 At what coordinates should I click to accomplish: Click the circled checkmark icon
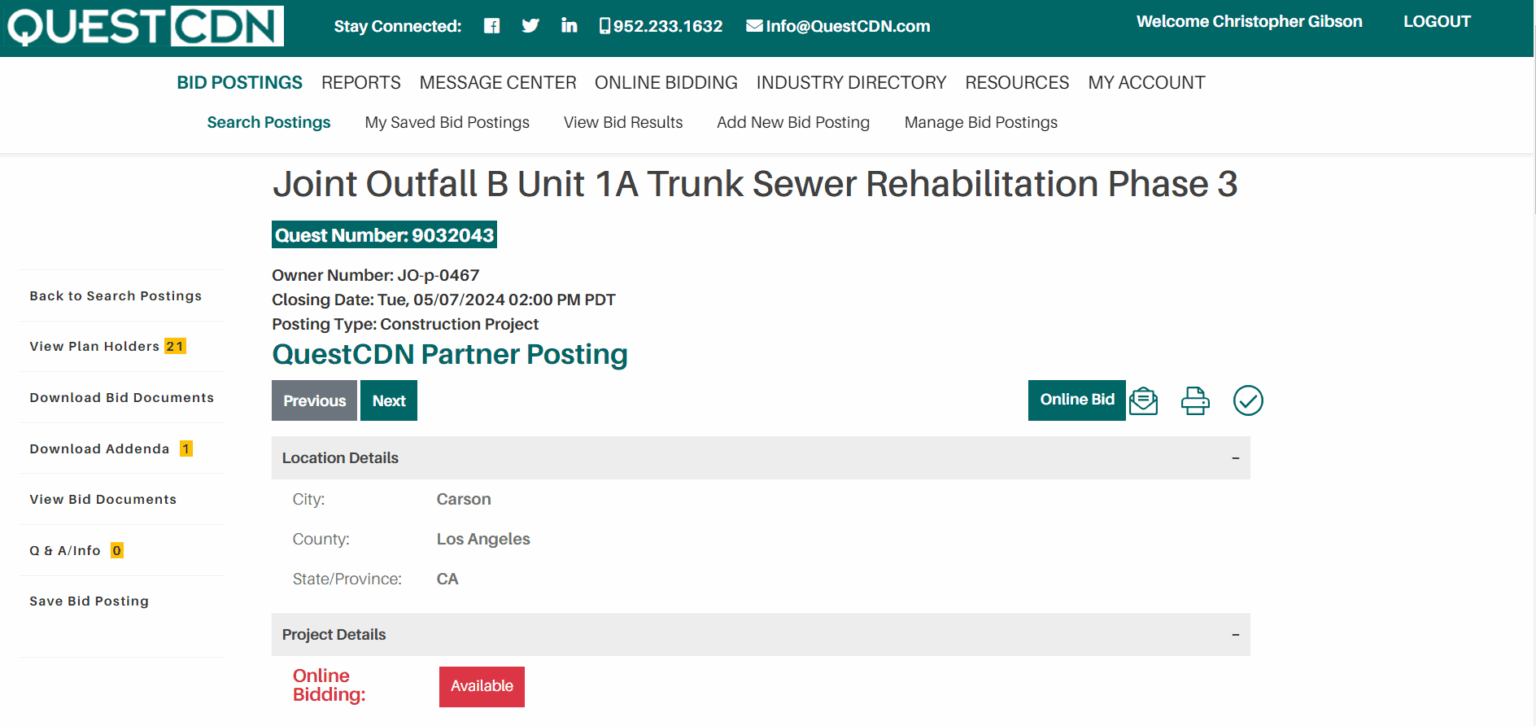[1248, 401]
